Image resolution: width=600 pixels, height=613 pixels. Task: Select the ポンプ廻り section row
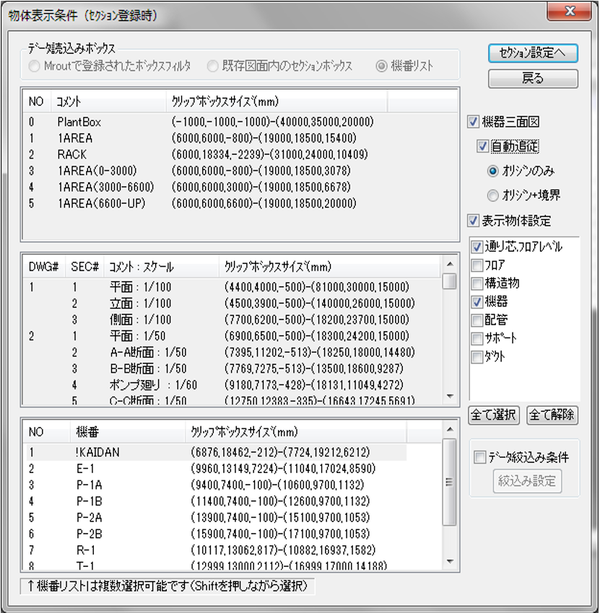click(136, 383)
